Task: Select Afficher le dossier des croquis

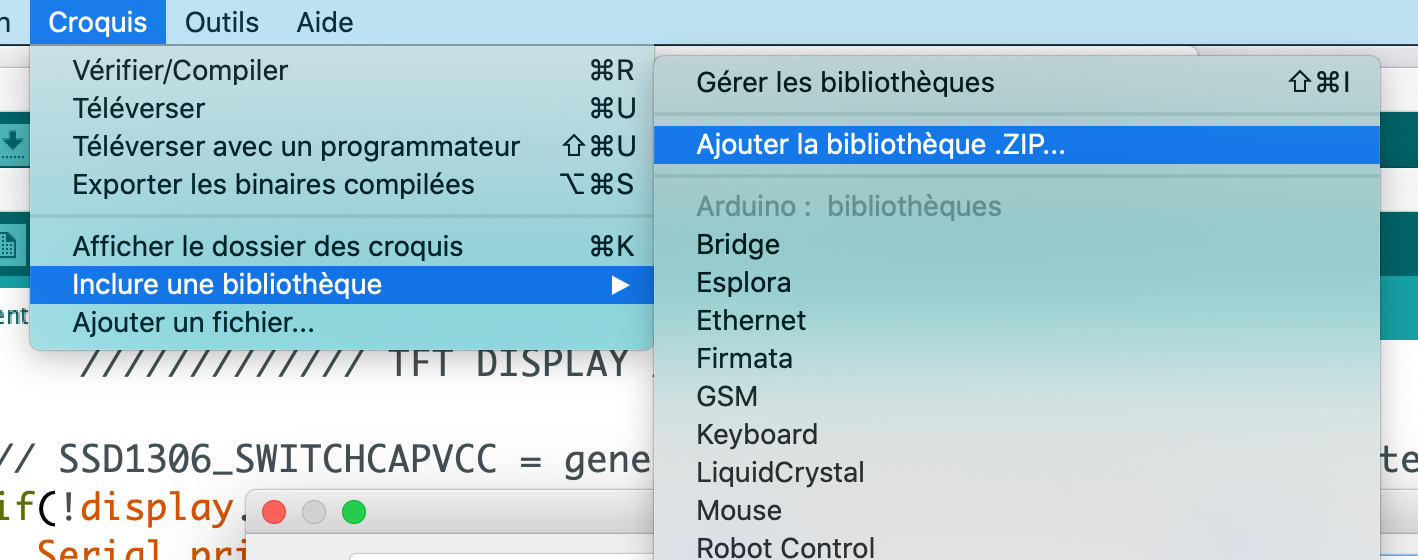Action: (267, 247)
